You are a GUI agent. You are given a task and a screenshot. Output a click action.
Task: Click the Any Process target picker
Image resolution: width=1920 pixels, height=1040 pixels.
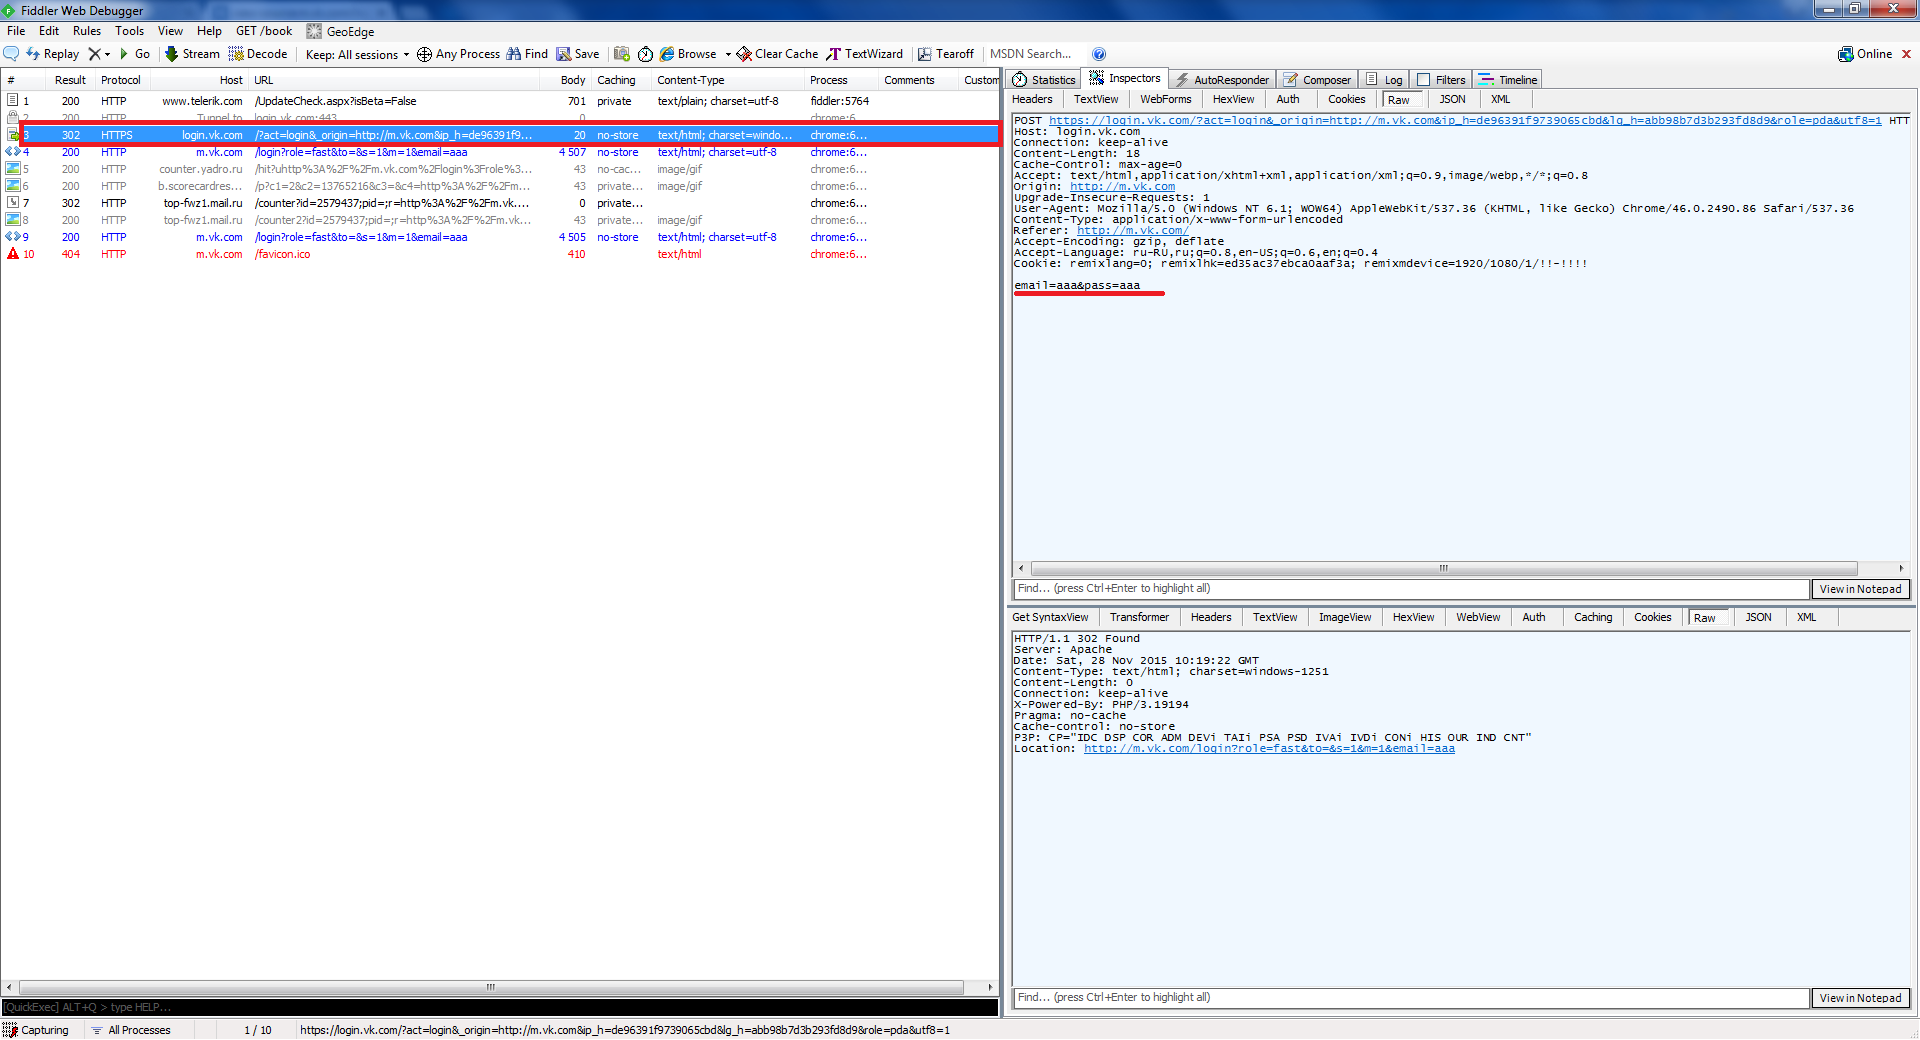coord(458,54)
